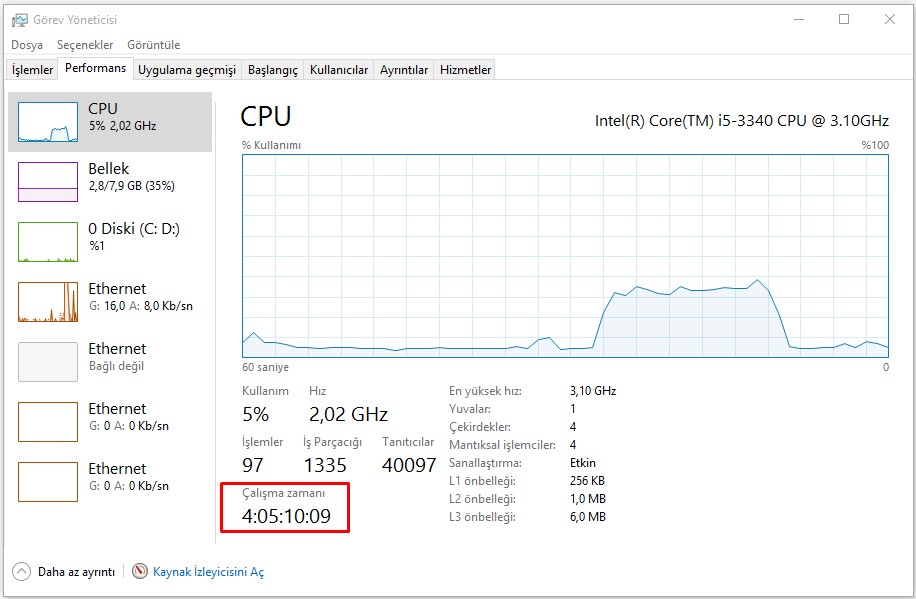Click the Daha az ayrıntı button text
916x599 pixels.
pos(76,572)
